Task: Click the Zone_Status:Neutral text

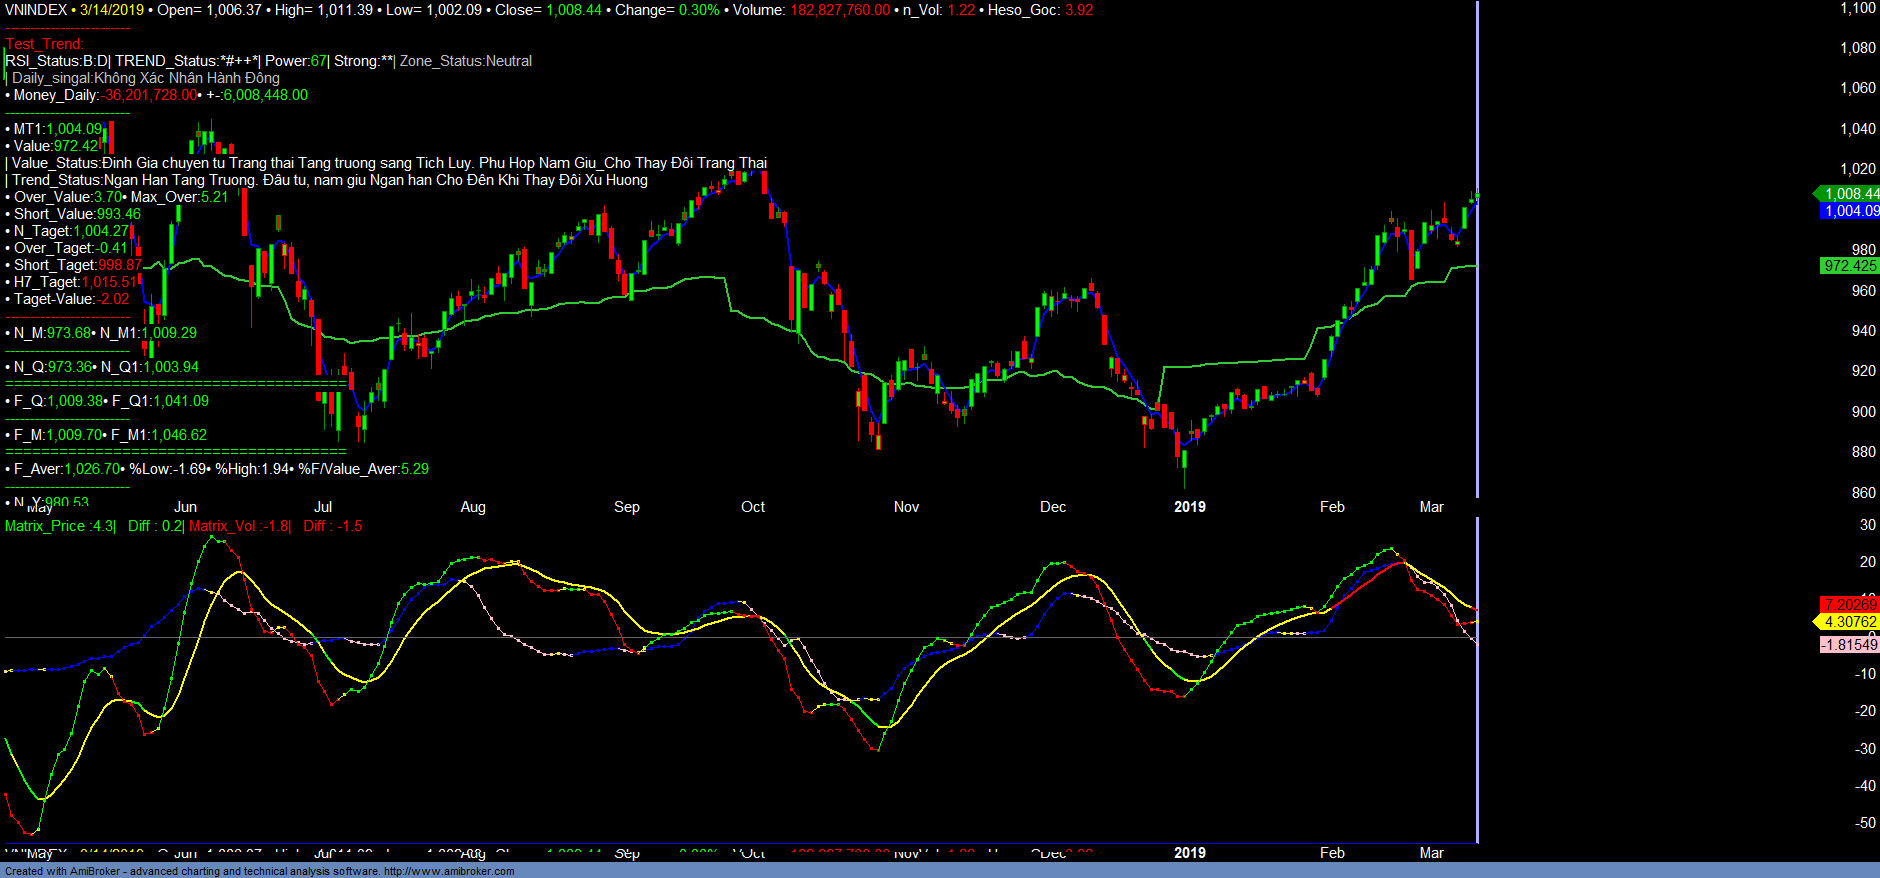Action: point(466,61)
